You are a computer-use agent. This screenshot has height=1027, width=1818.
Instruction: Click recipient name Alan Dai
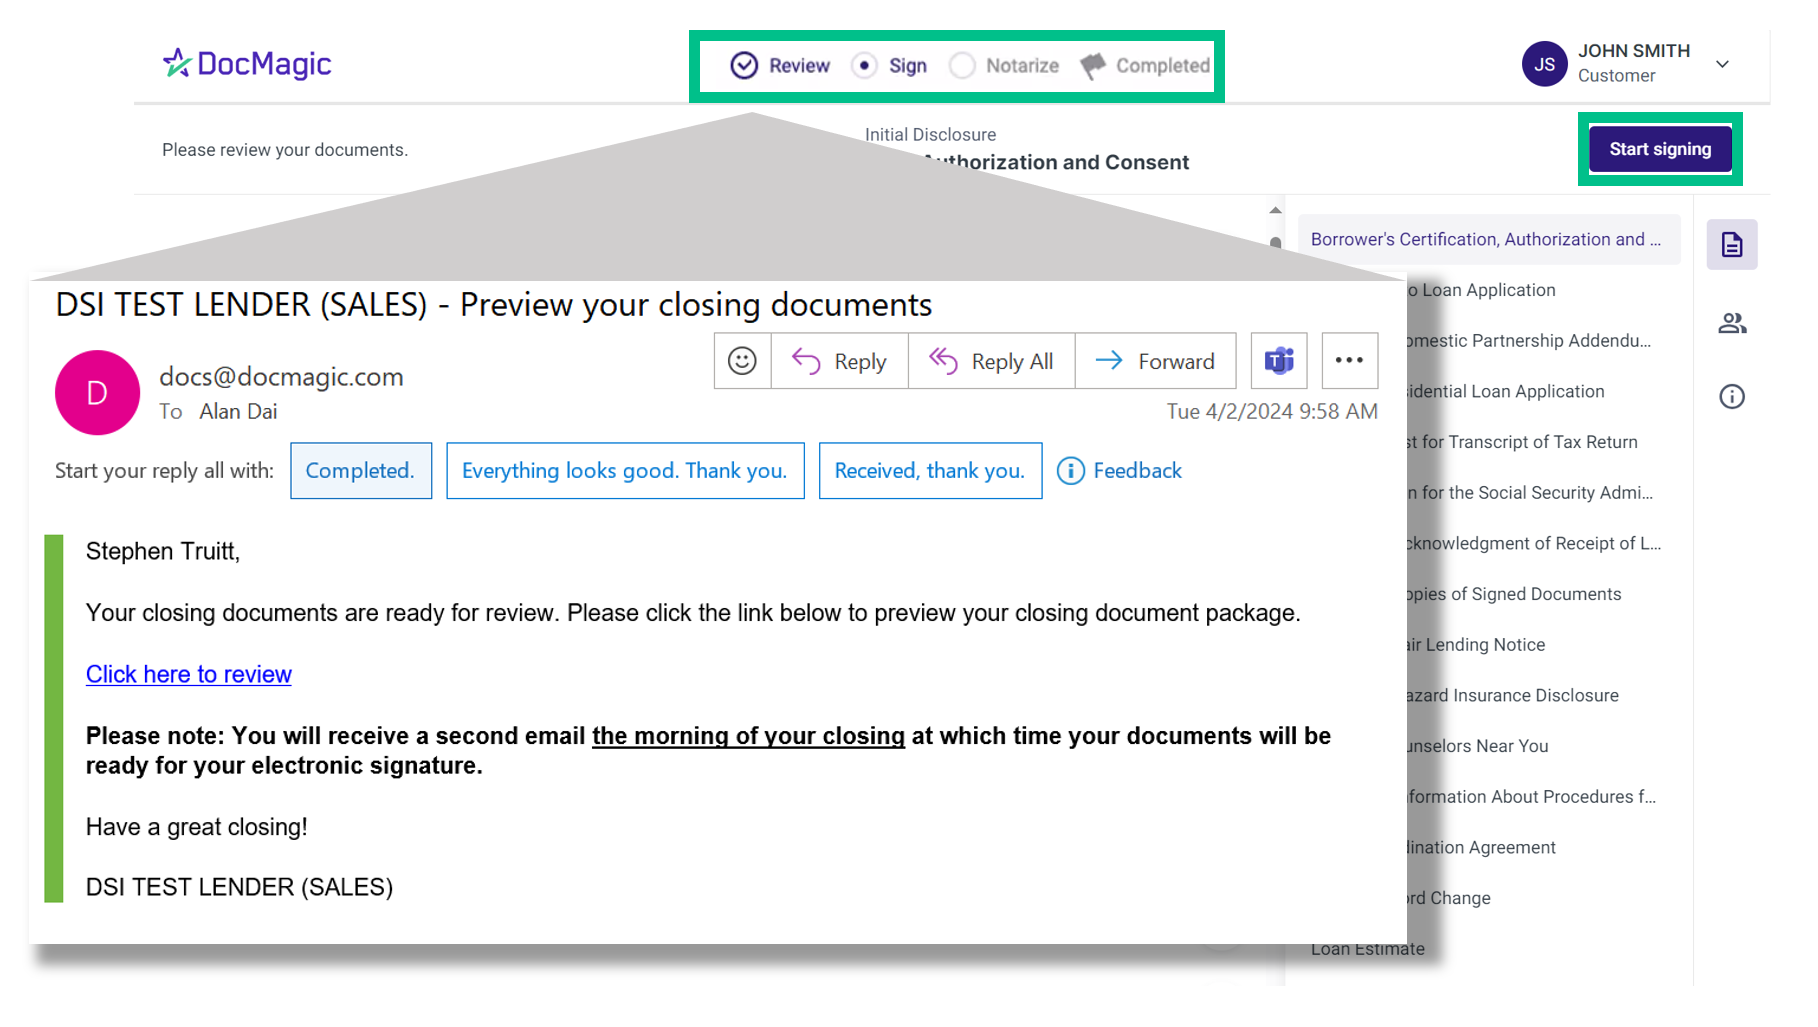coord(238,412)
